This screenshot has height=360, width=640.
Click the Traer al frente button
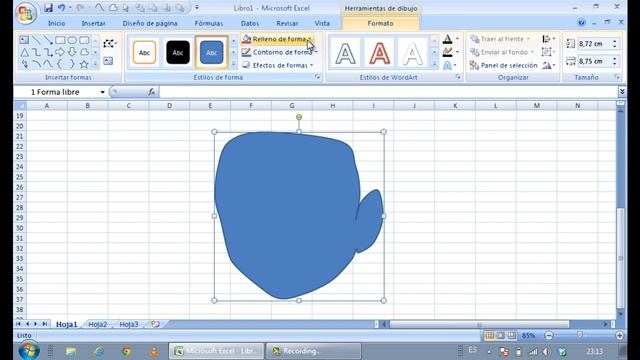[x=500, y=39]
